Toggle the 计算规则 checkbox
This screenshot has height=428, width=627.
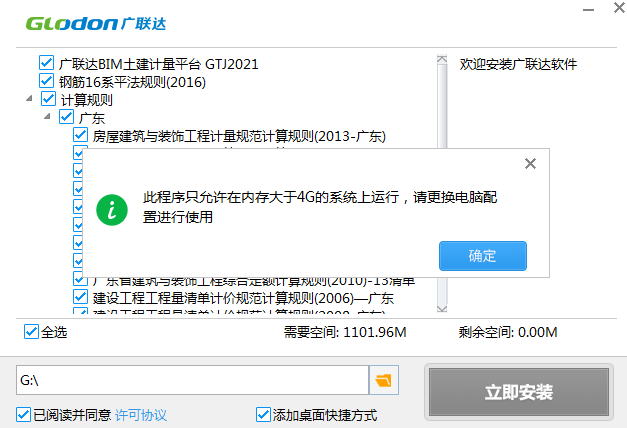[x=48, y=99]
